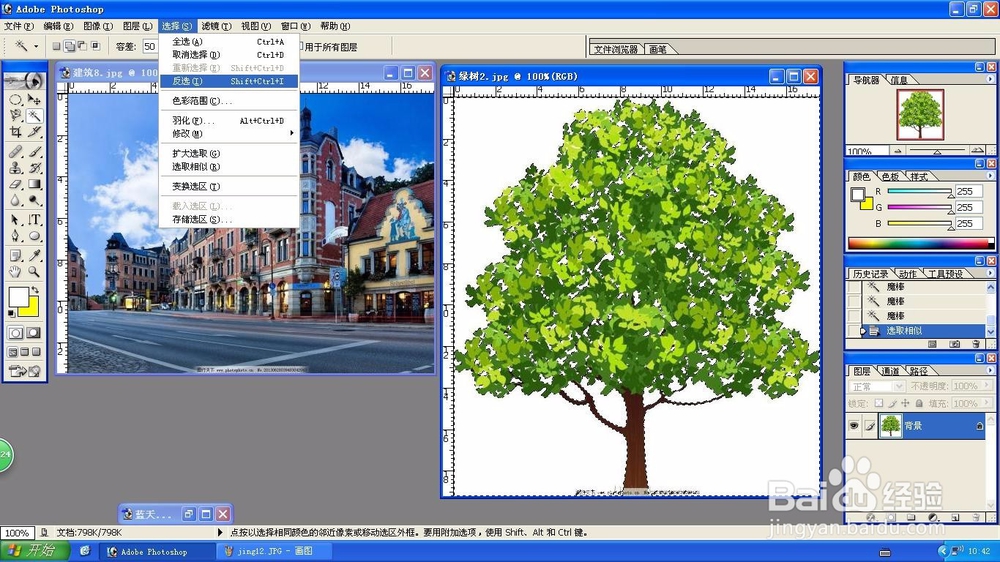Open layer opacity (不透明度) slider arrow

click(x=987, y=385)
